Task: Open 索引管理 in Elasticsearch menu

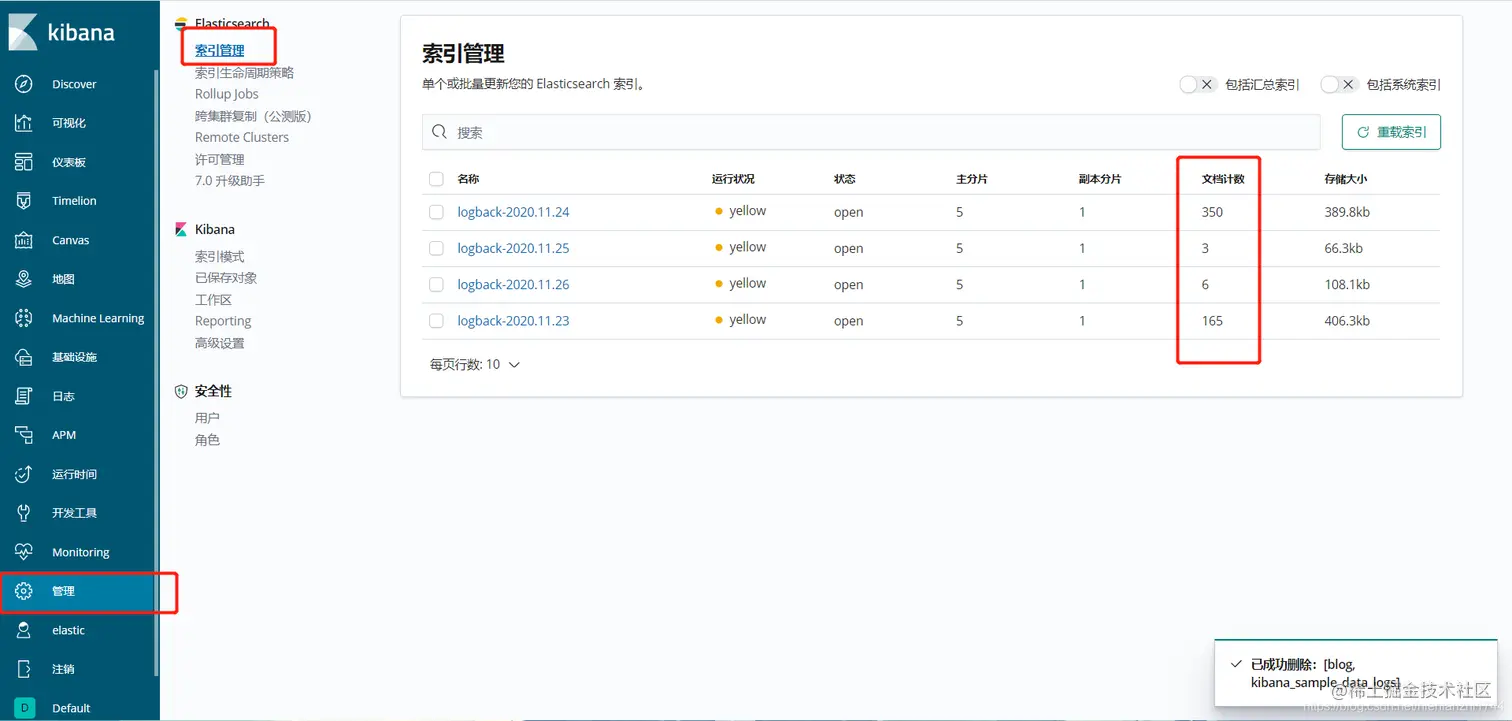Action: coord(220,50)
